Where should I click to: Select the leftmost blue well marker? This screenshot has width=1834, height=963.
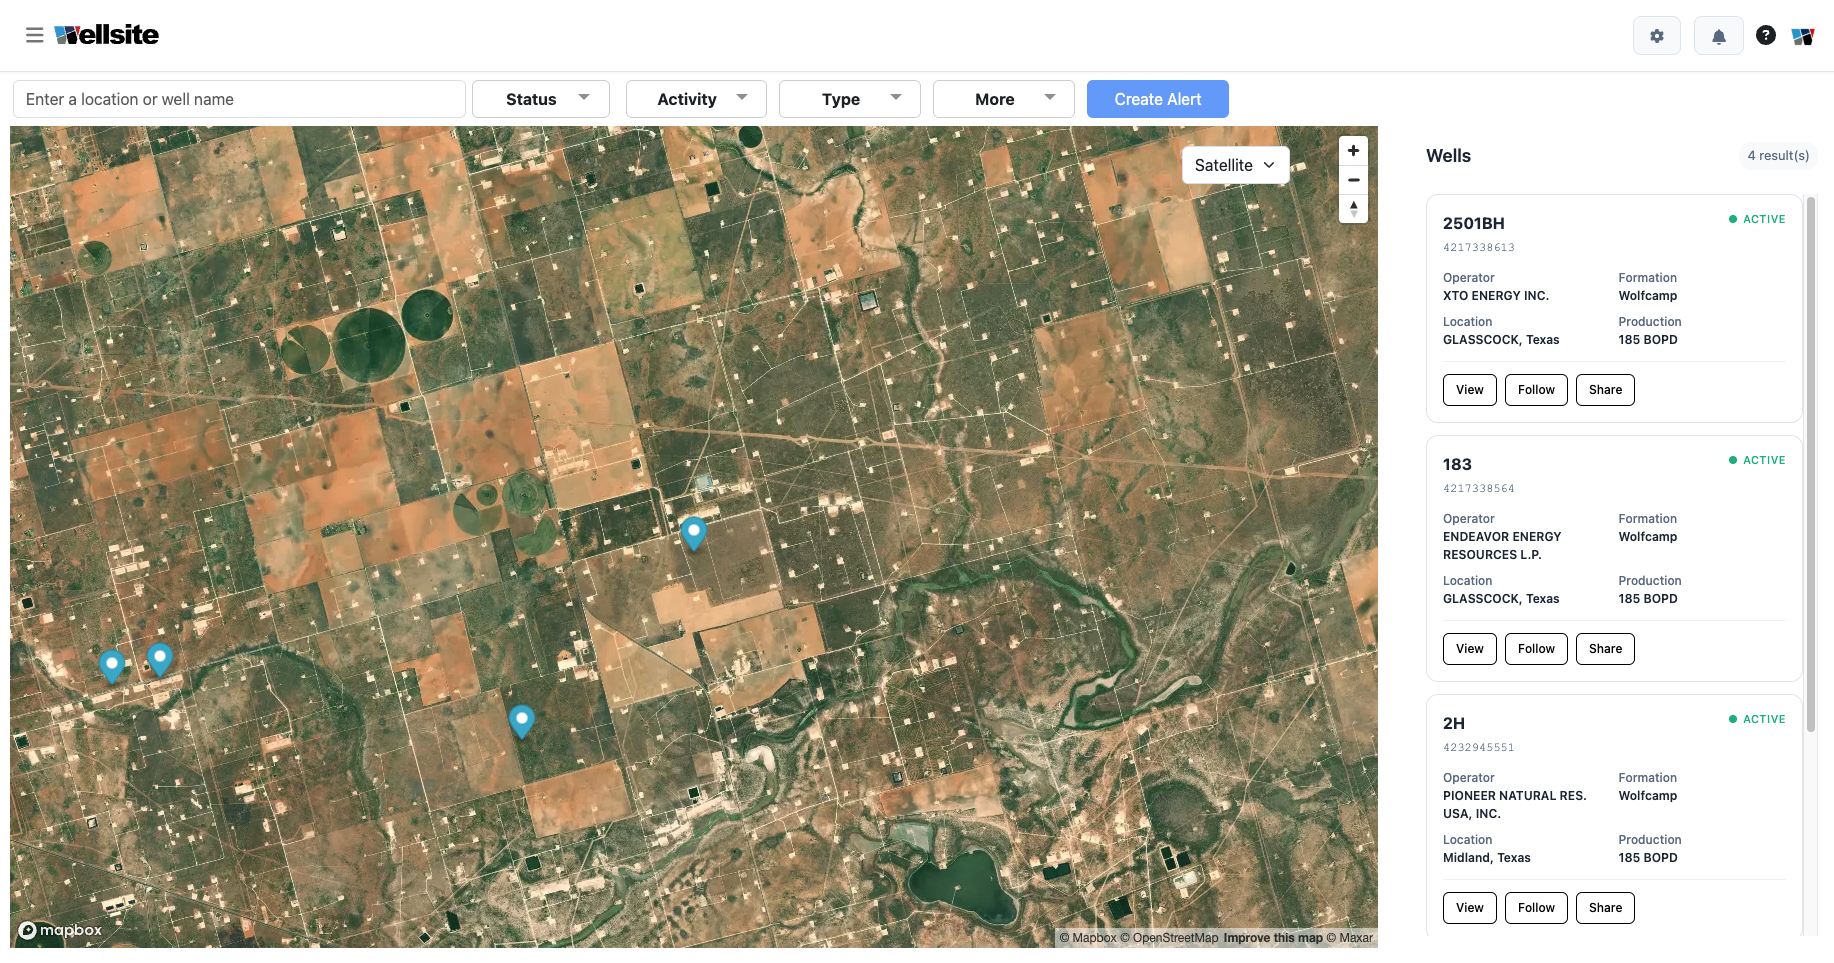point(112,665)
